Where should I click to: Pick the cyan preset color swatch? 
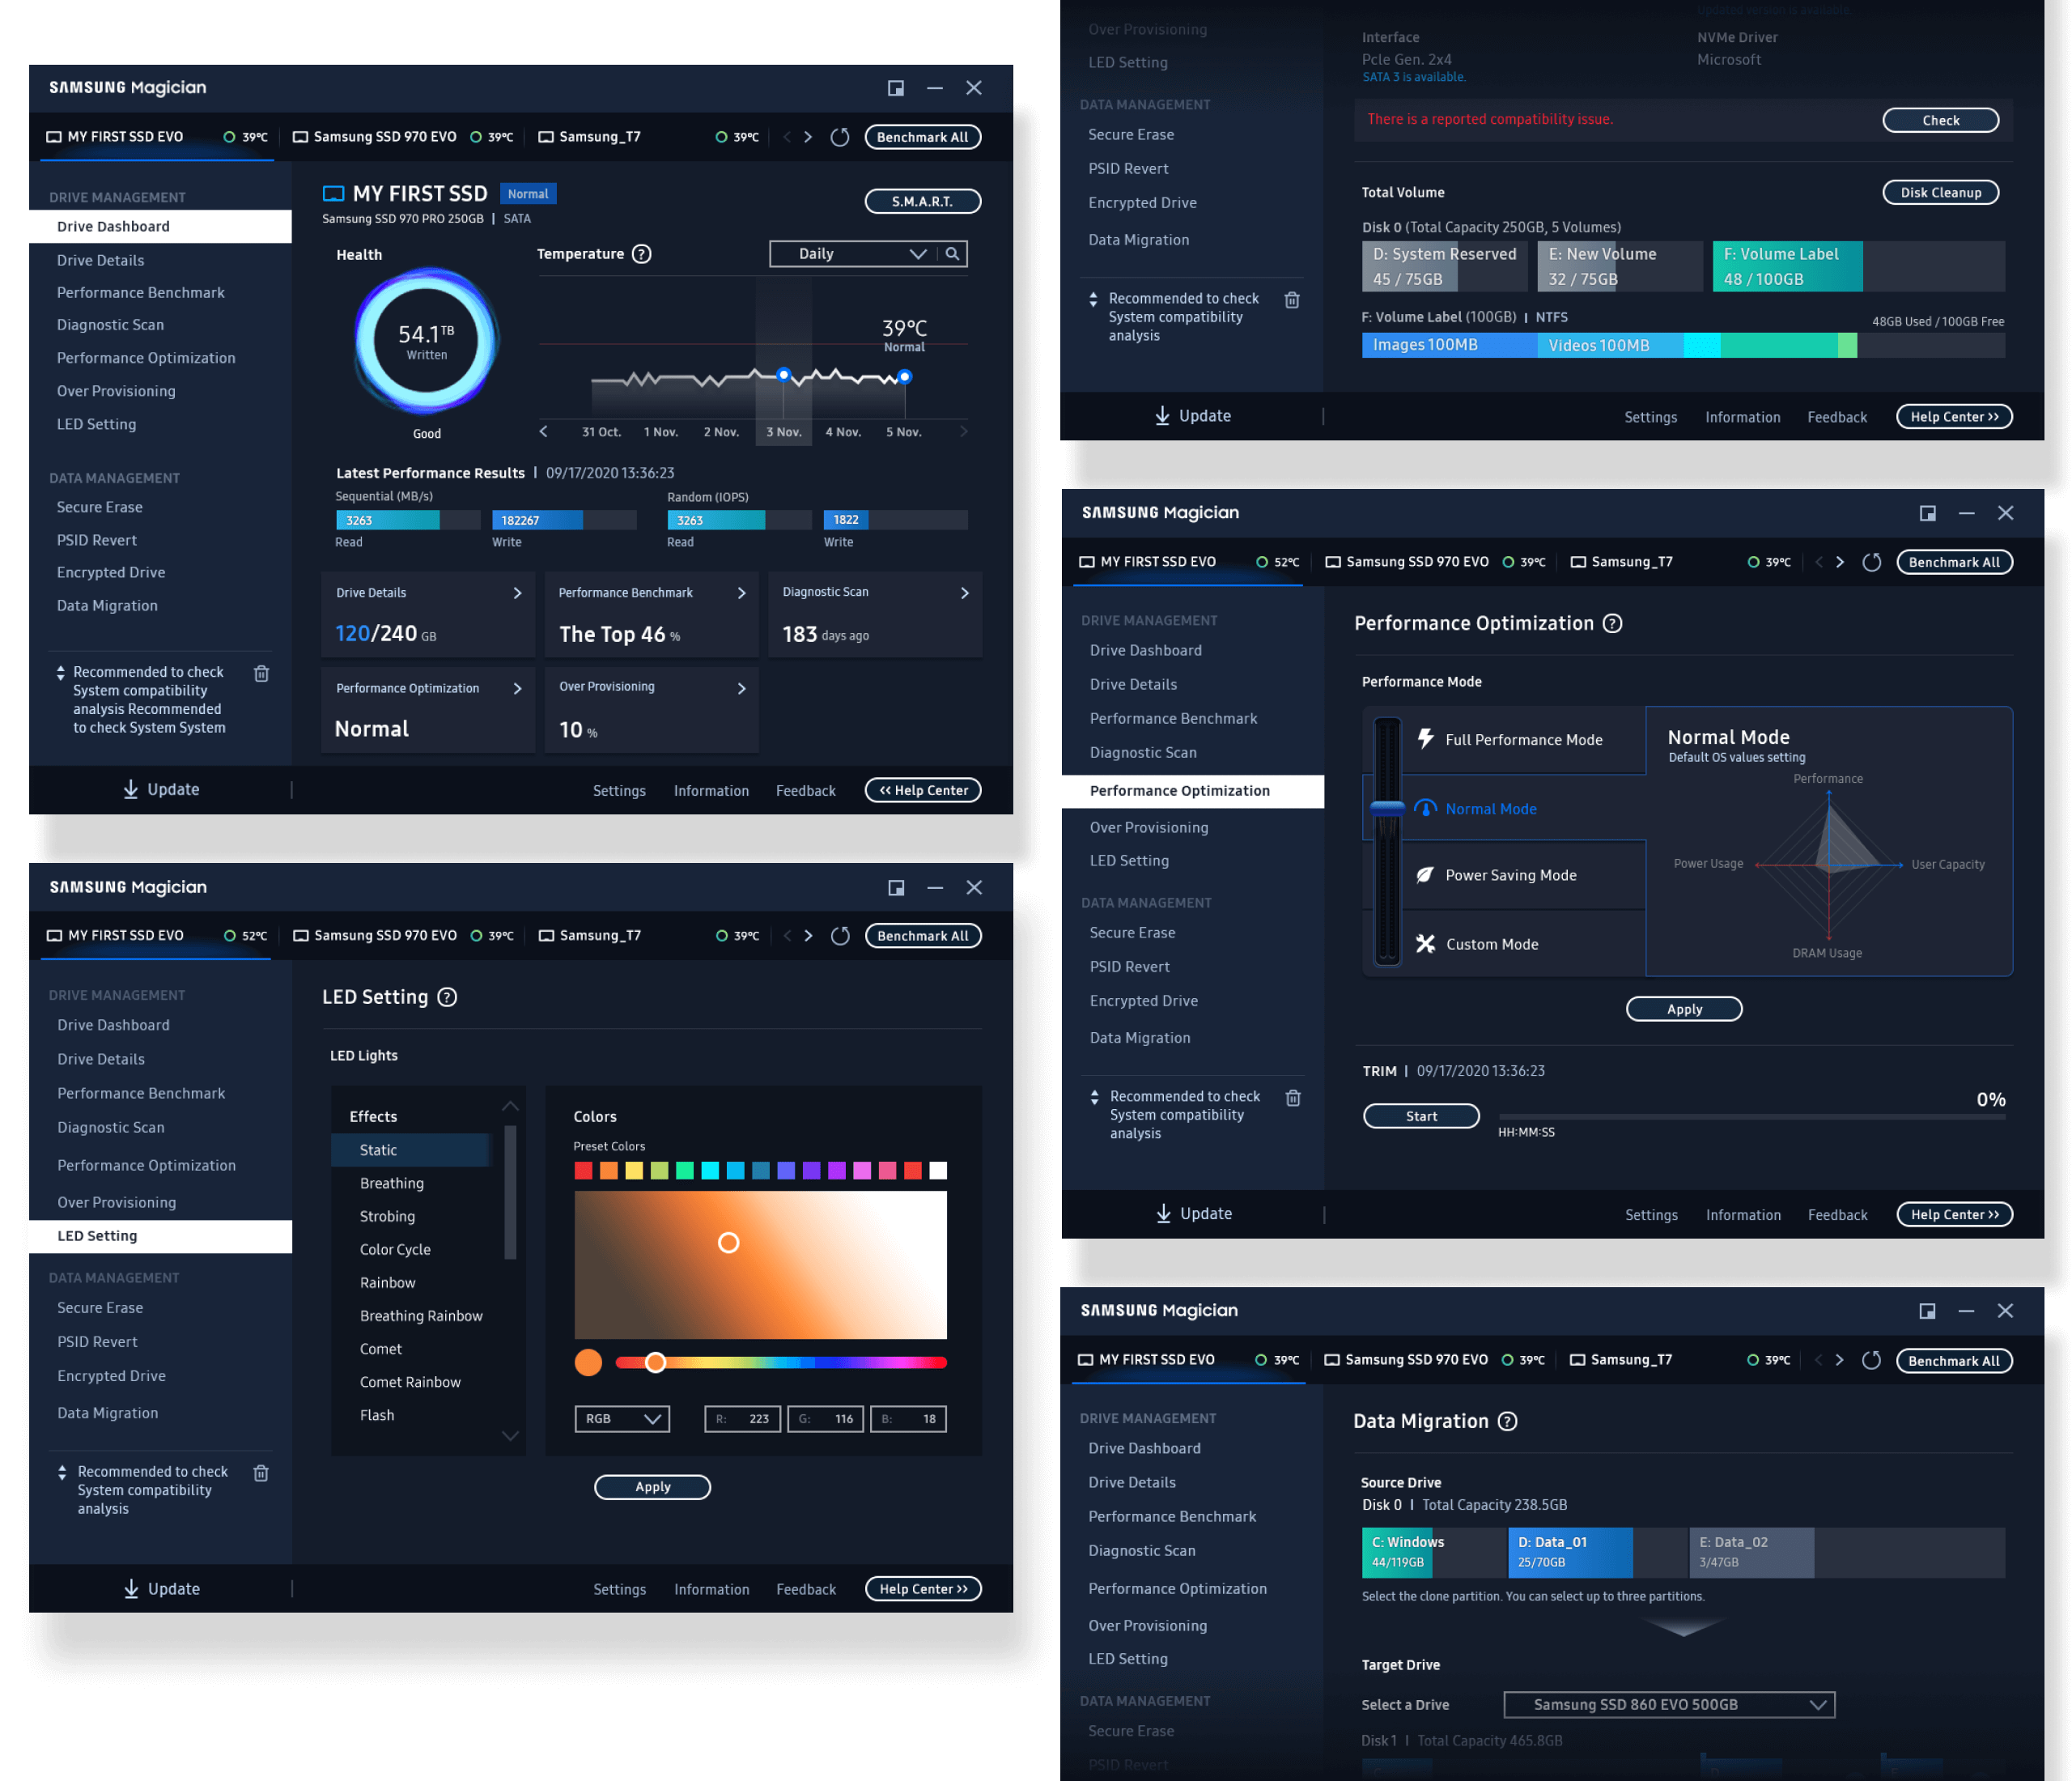[710, 1170]
